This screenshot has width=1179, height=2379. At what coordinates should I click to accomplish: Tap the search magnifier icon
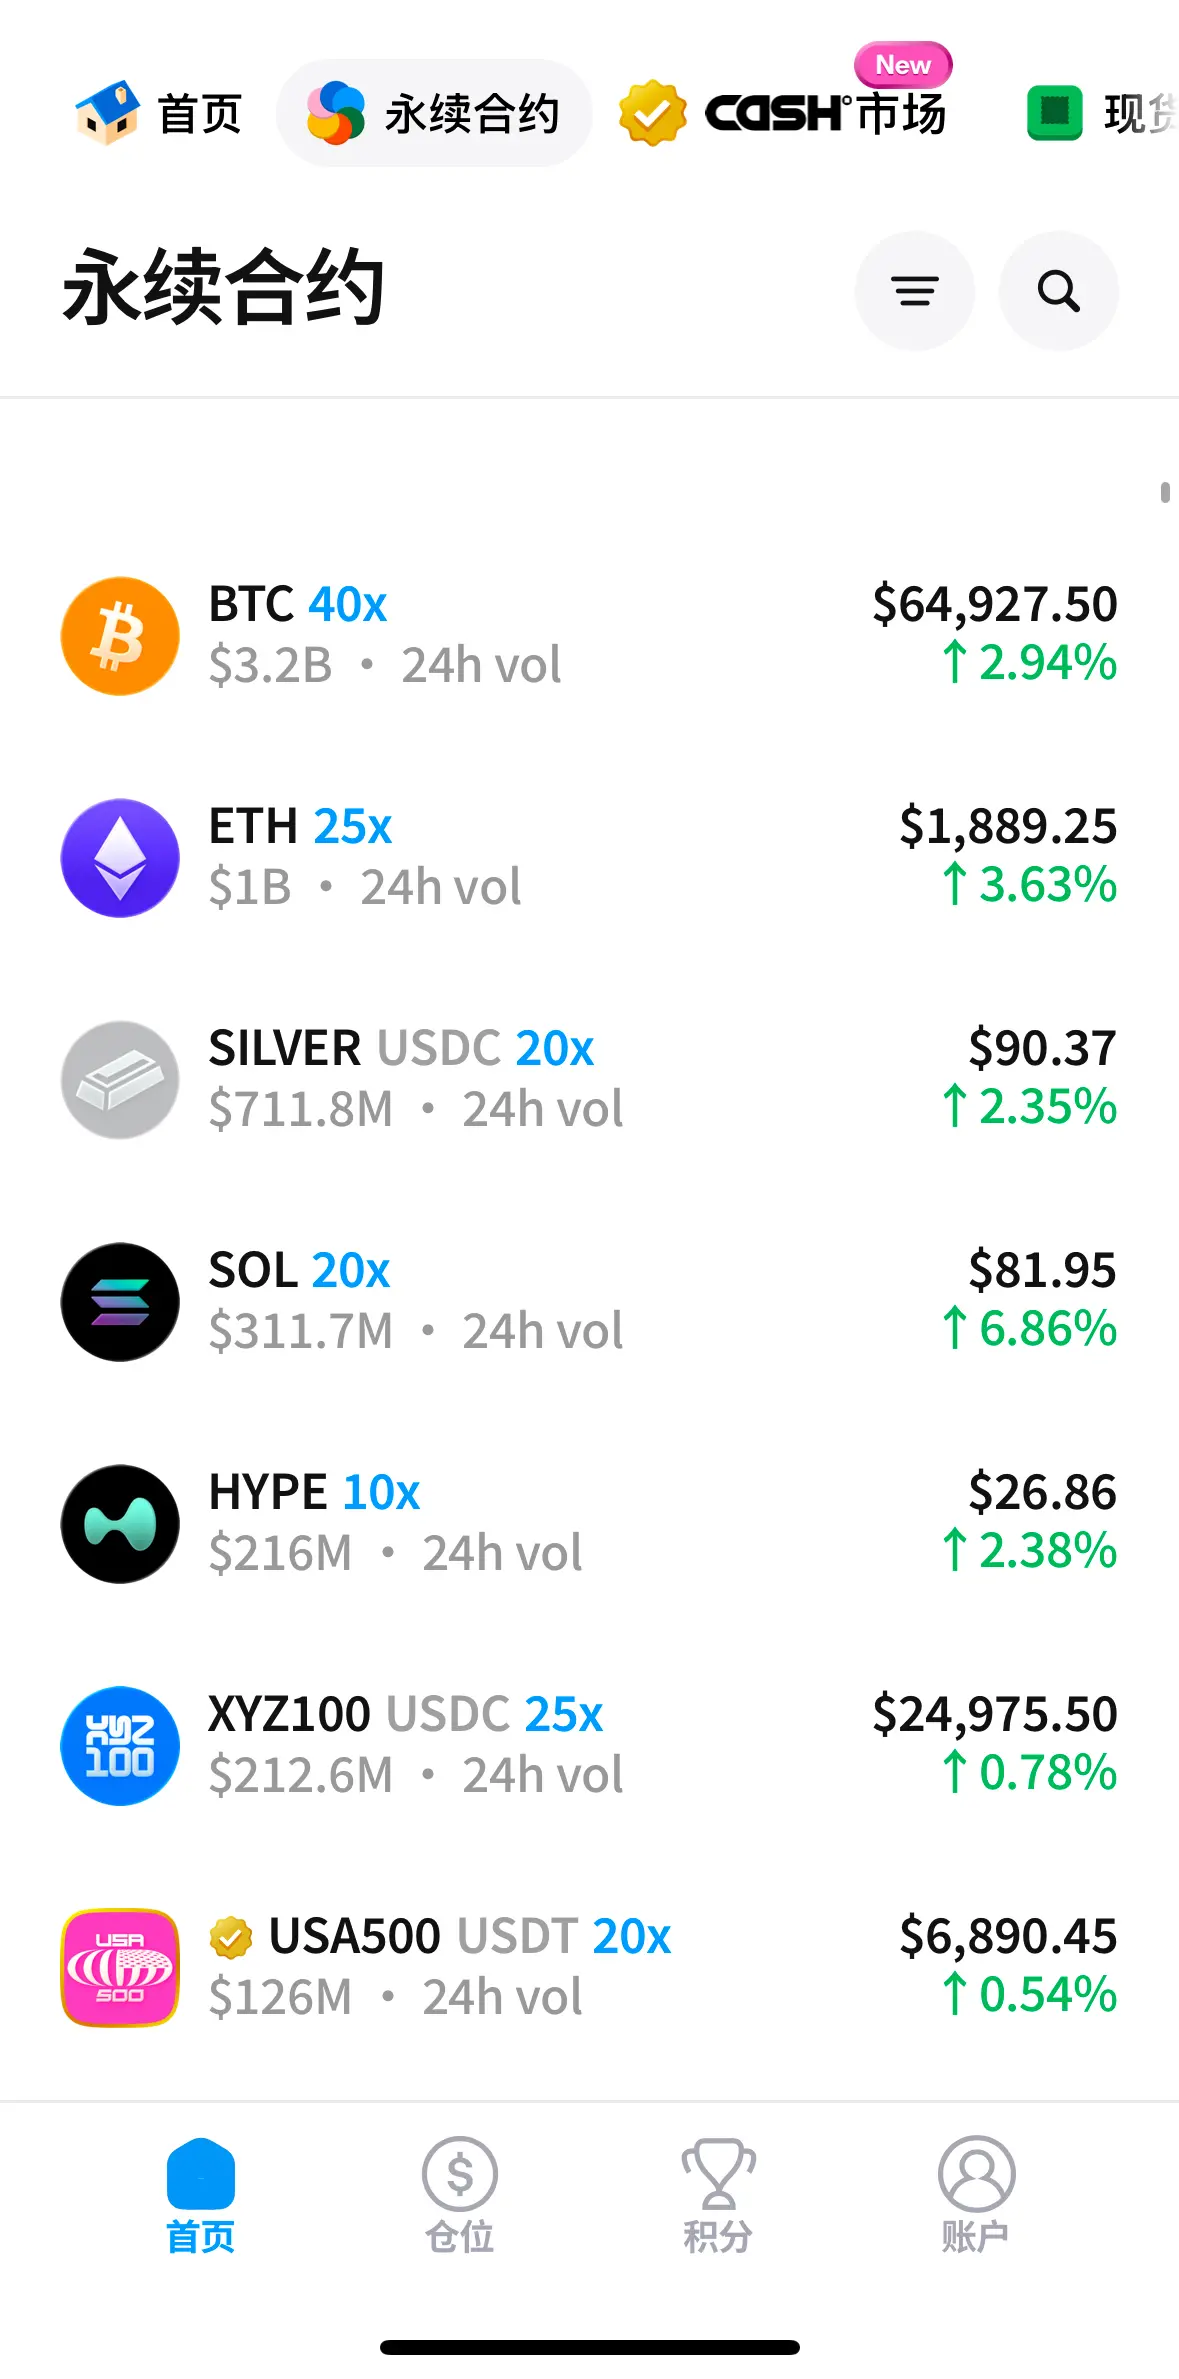coord(1058,291)
